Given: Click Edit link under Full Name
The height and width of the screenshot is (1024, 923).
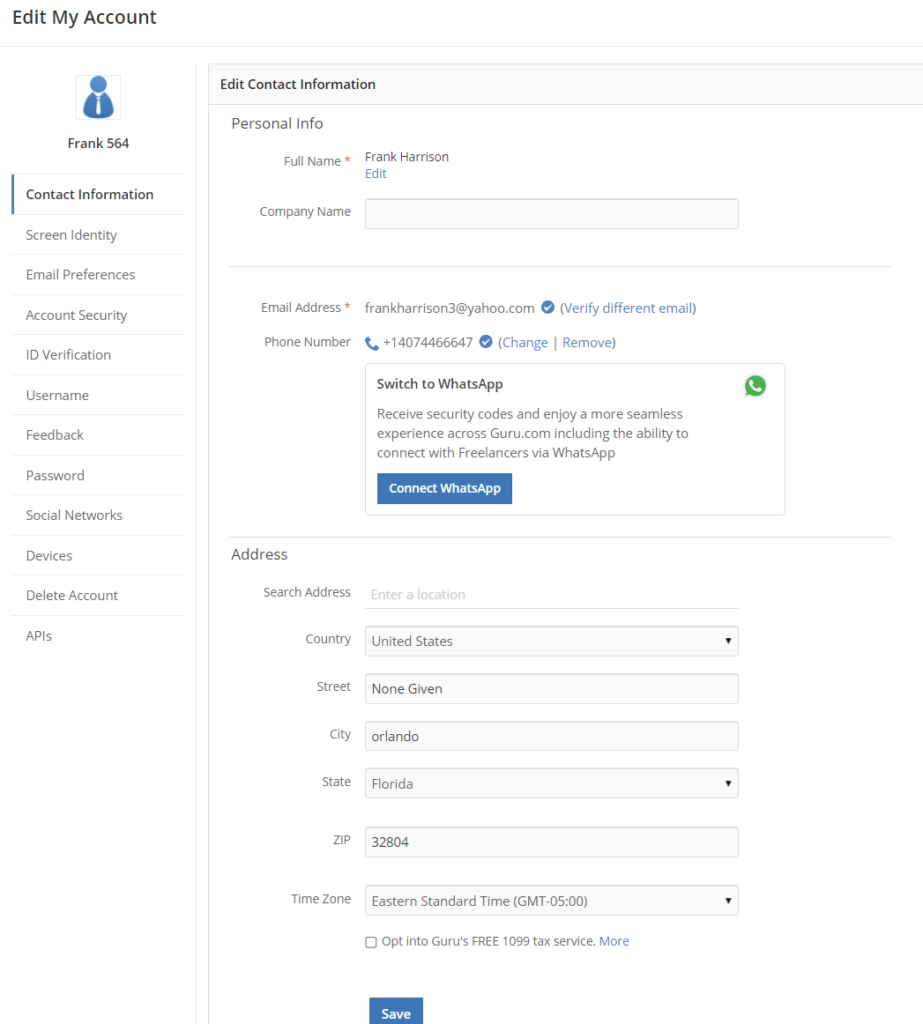Looking at the screenshot, I should click(x=375, y=174).
